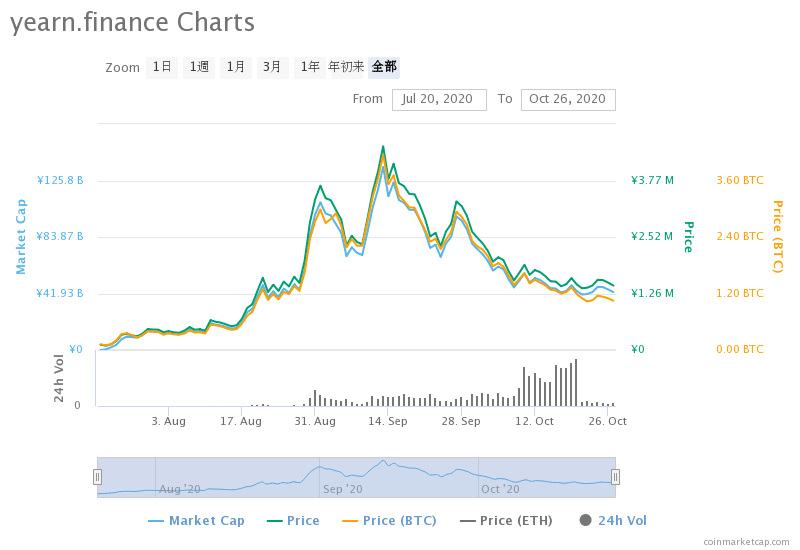Select the 3月 zoom range
Screen dimensions: 800x550
(272, 67)
